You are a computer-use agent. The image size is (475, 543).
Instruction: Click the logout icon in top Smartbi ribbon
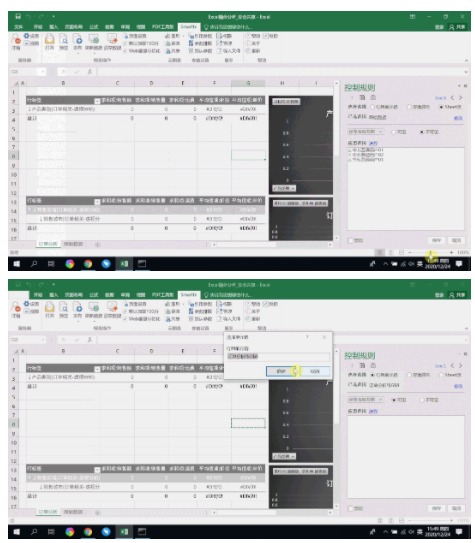coord(16,39)
